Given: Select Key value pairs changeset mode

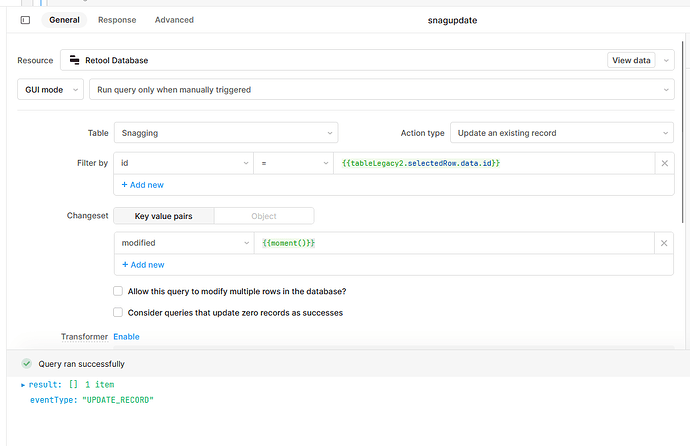Looking at the screenshot, I should tap(164, 216).
